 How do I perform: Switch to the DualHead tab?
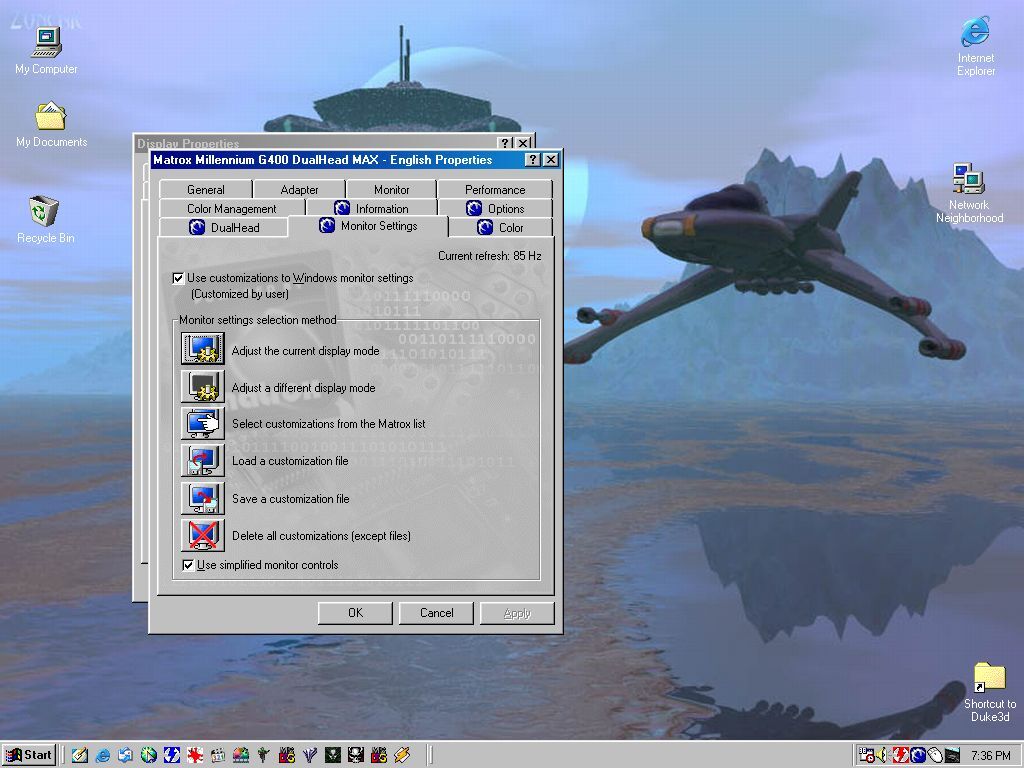point(224,227)
